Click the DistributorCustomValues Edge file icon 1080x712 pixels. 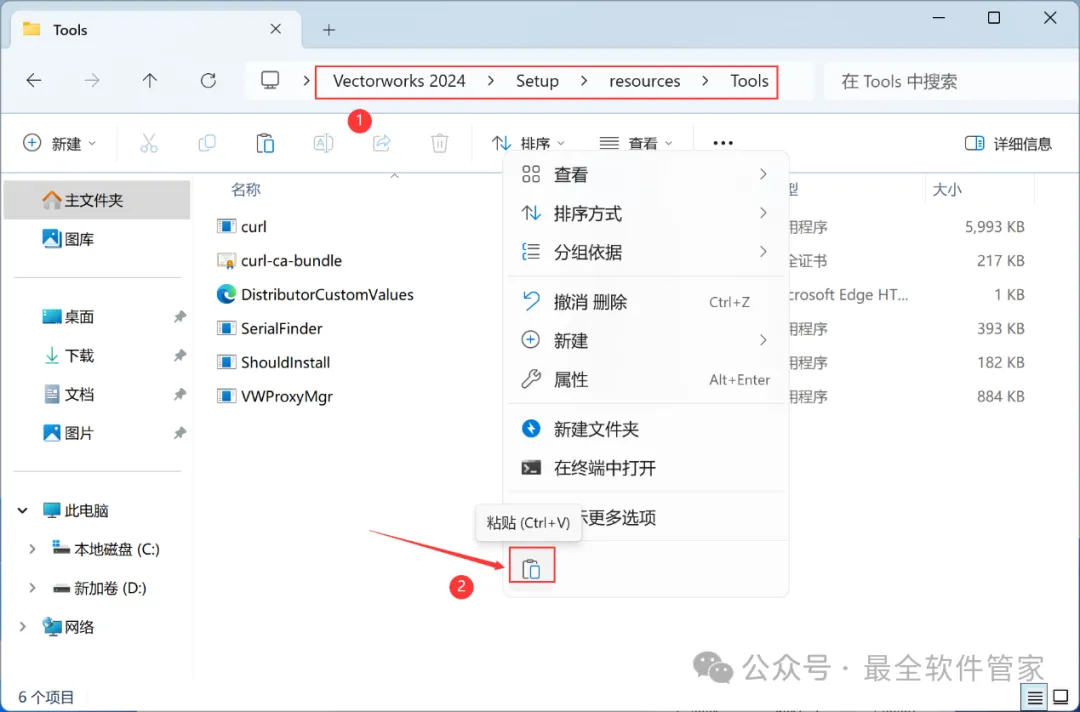pyautogui.click(x=226, y=295)
